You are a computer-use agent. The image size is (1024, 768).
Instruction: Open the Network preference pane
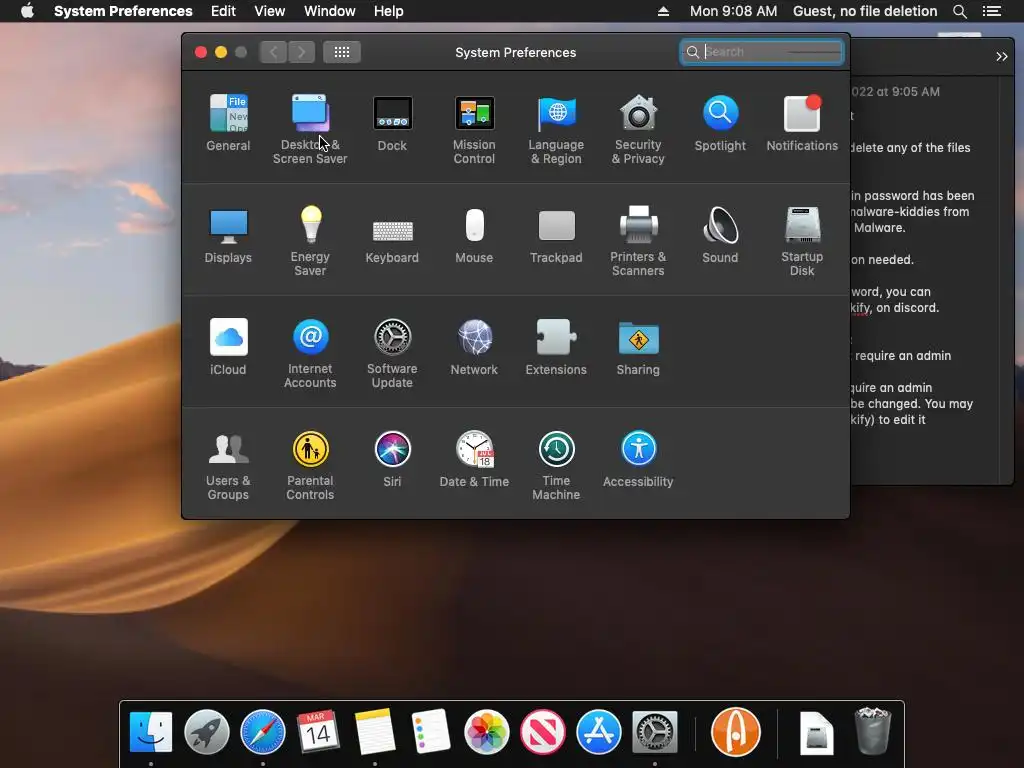click(x=474, y=347)
